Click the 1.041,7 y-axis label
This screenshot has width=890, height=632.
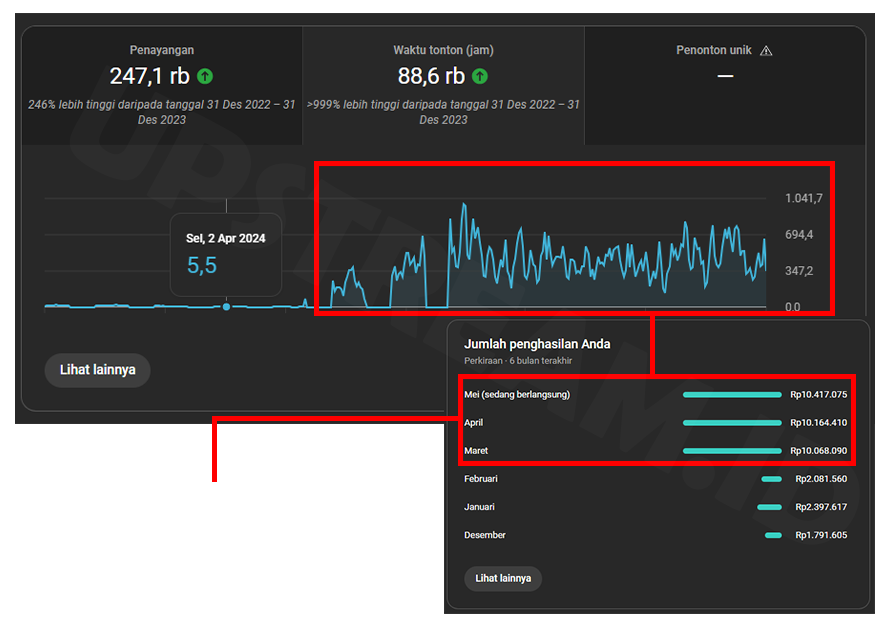[803, 199]
